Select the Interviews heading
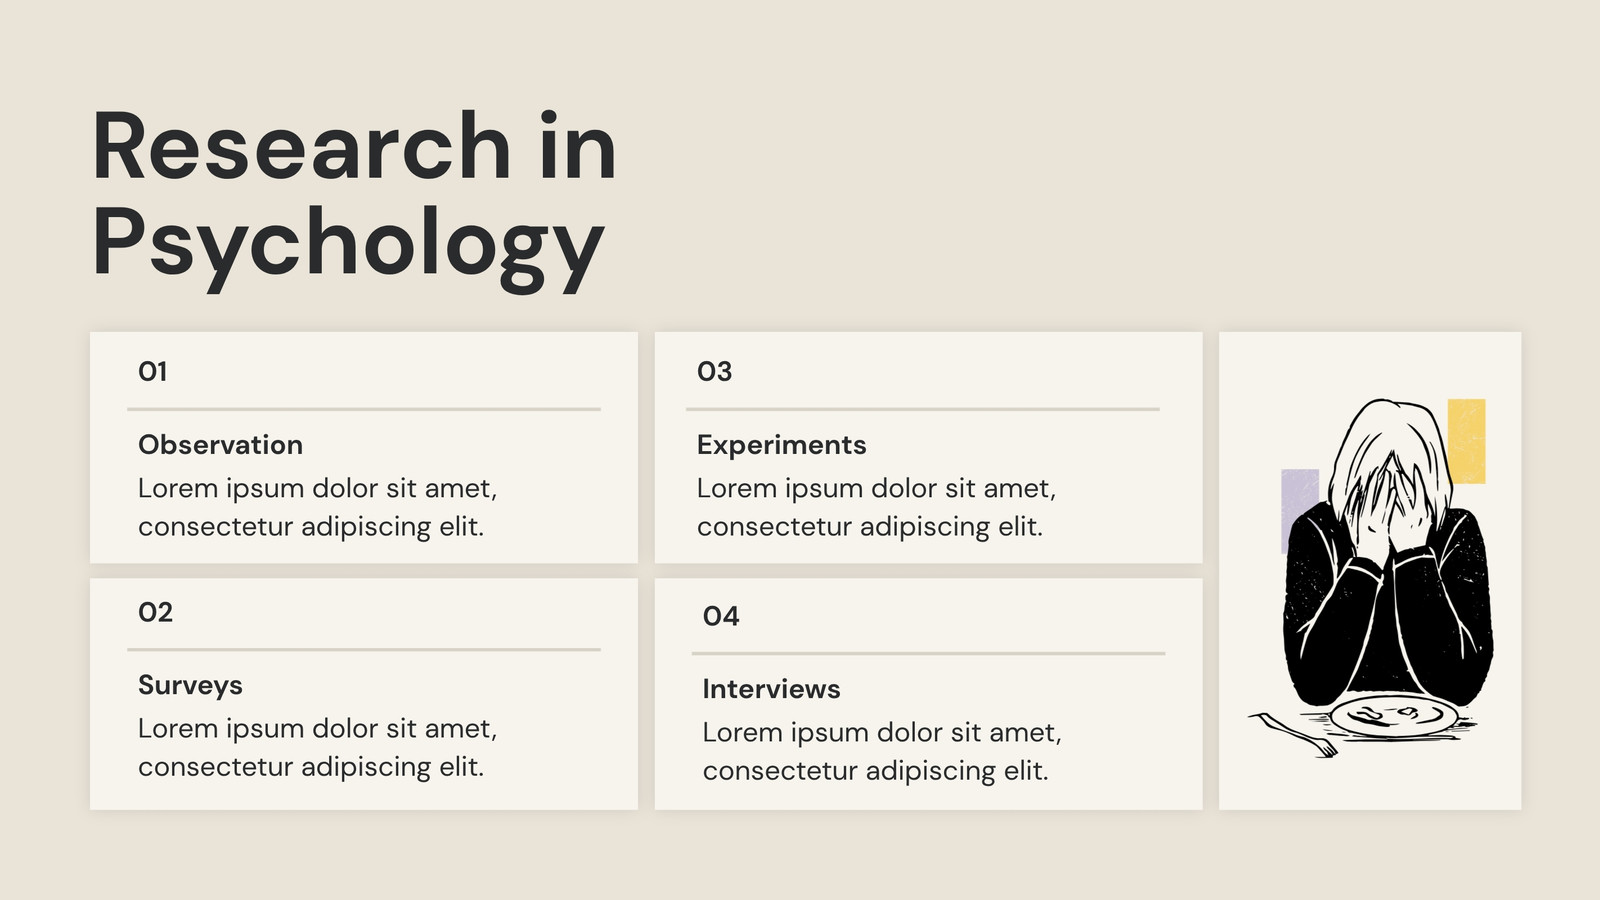Image resolution: width=1600 pixels, height=900 pixels. [x=771, y=689]
